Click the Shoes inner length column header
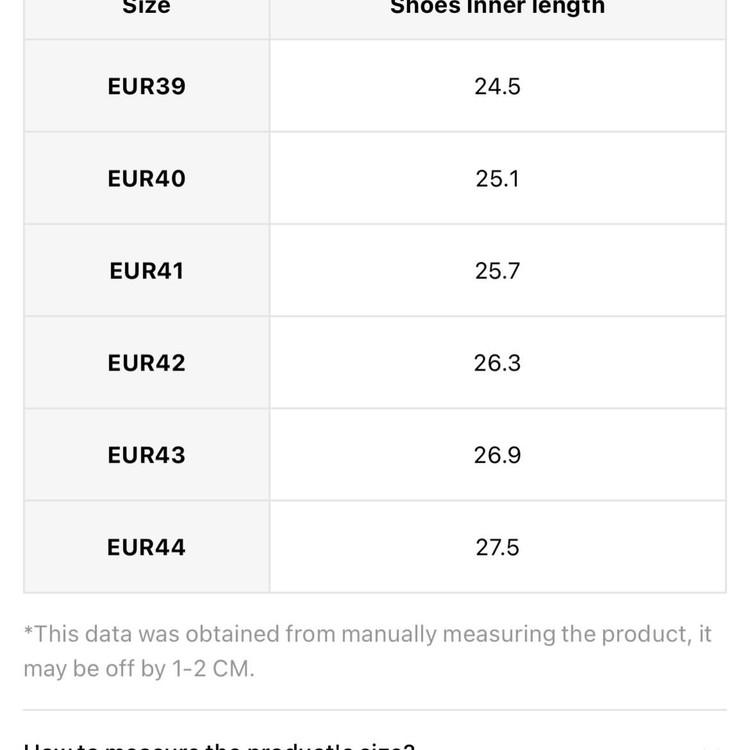 497,7
